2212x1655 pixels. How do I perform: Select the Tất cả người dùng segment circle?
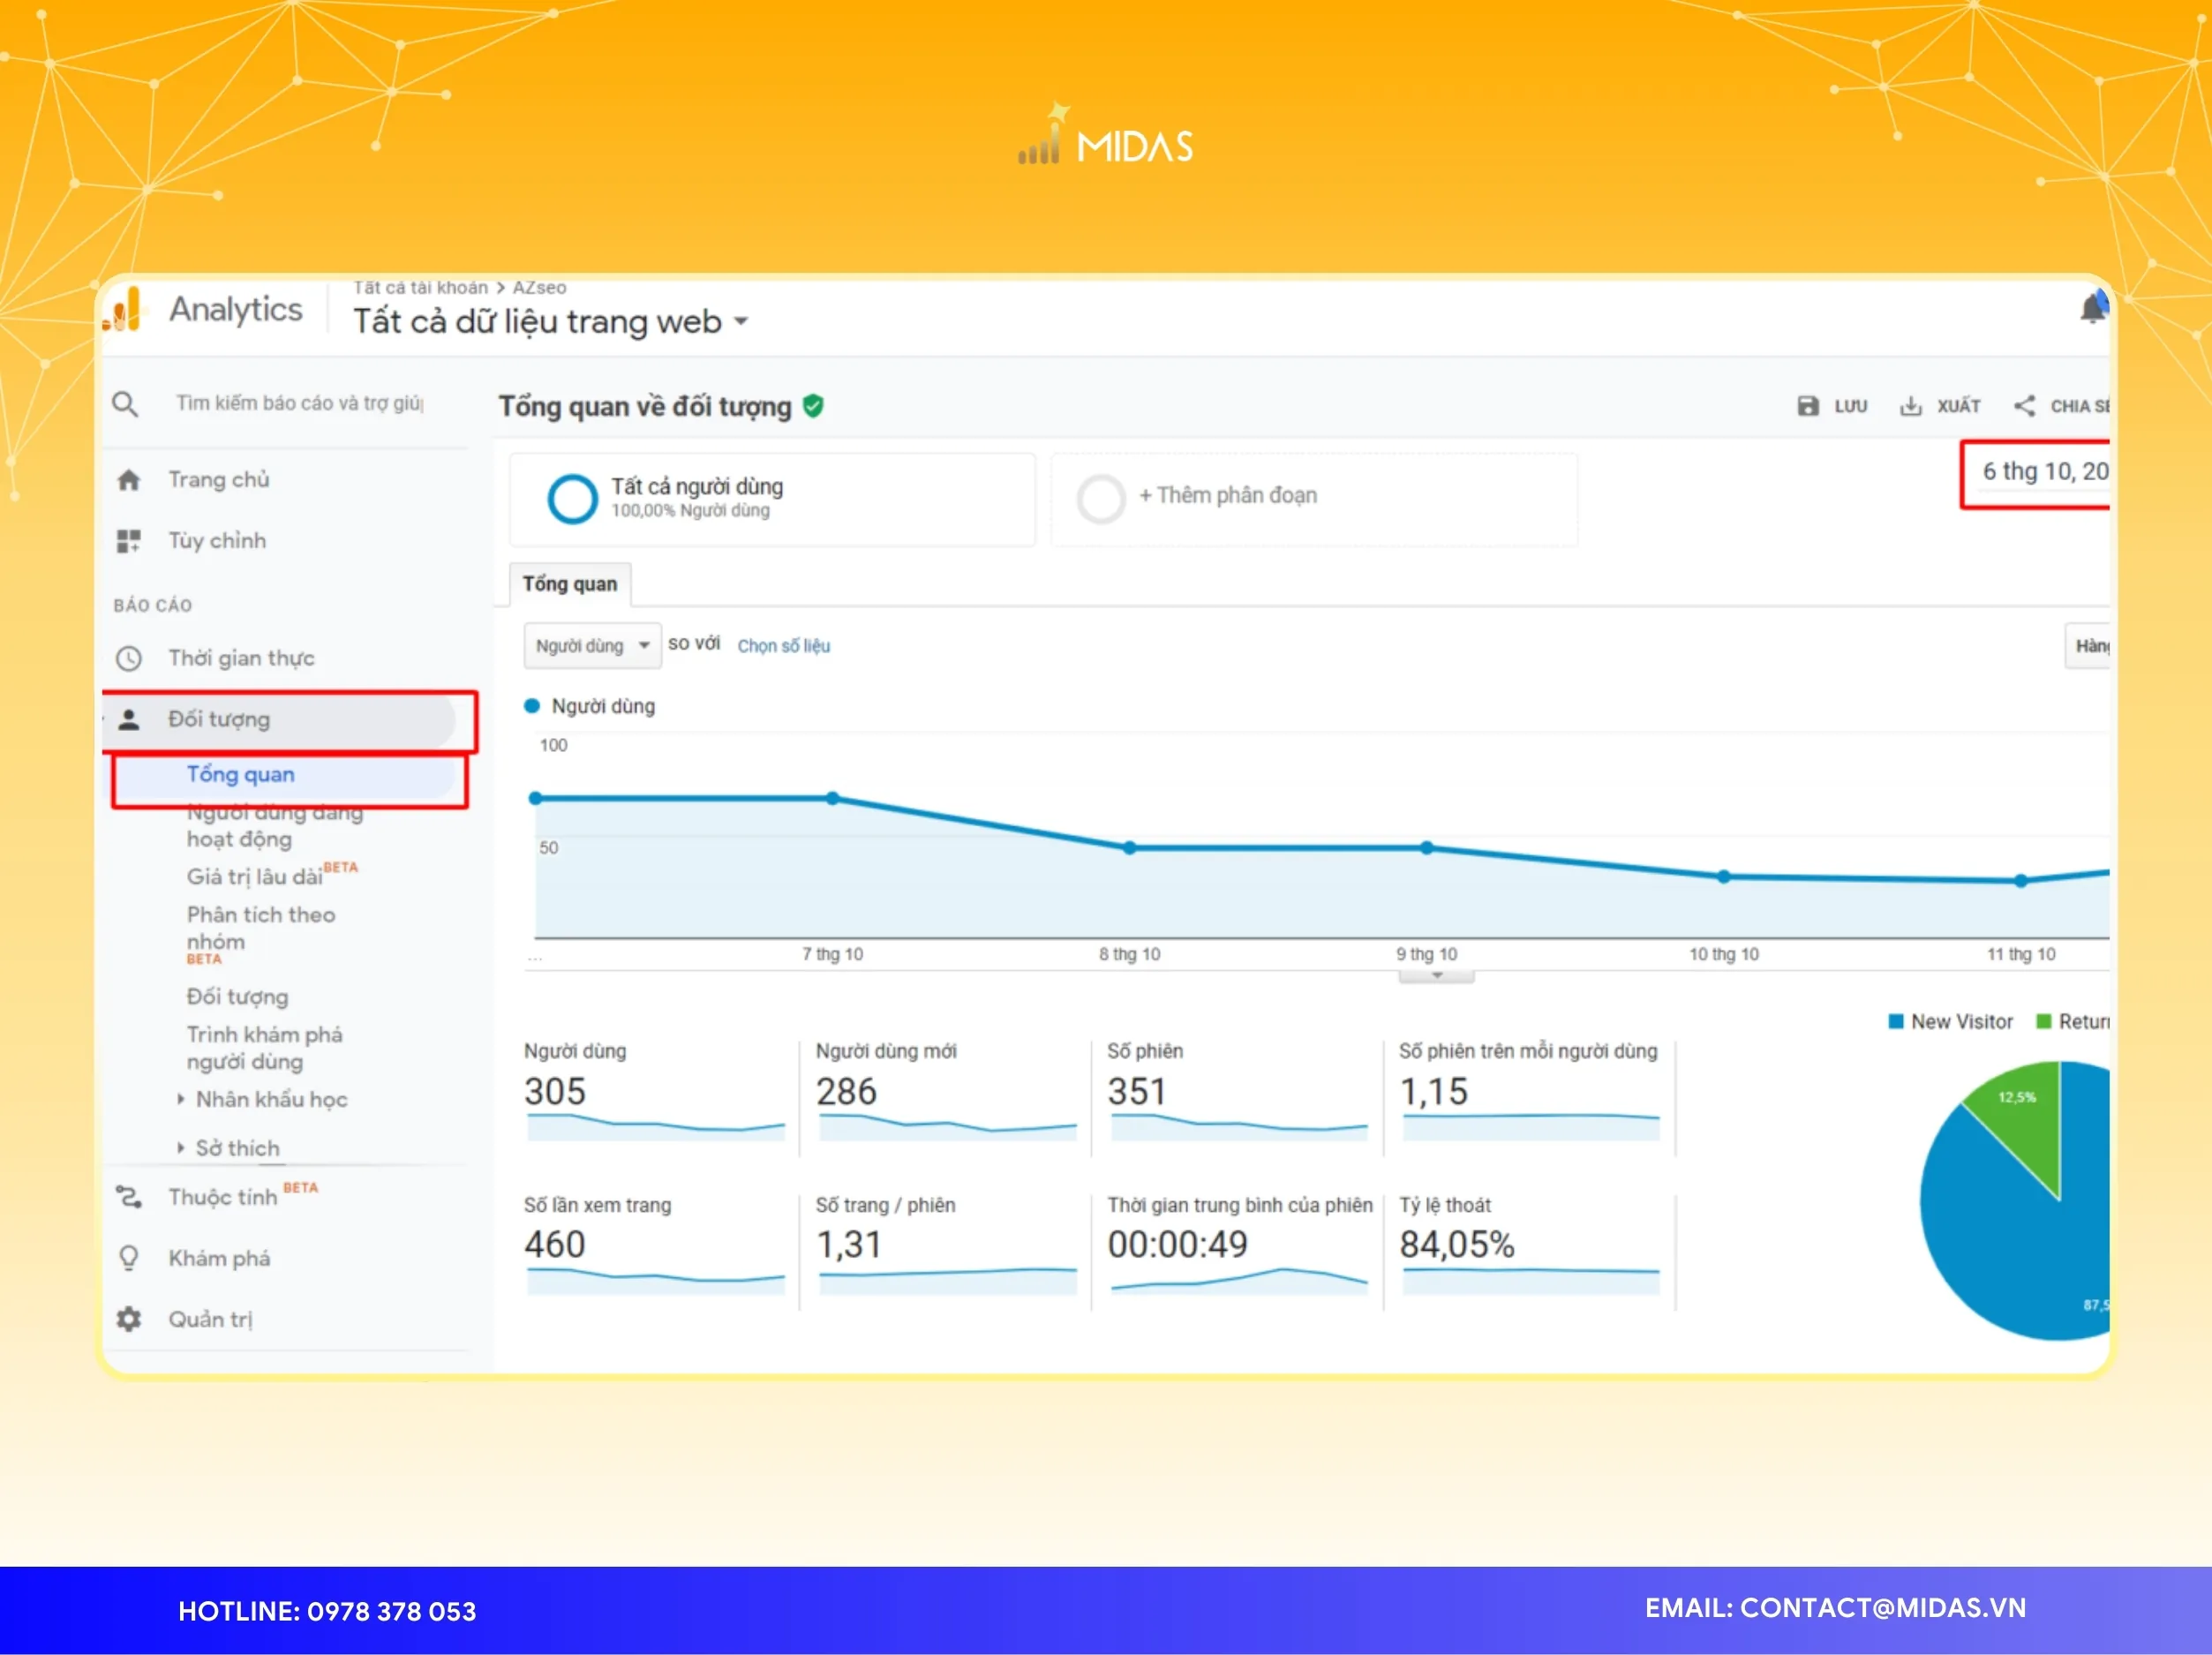click(x=573, y=497)
